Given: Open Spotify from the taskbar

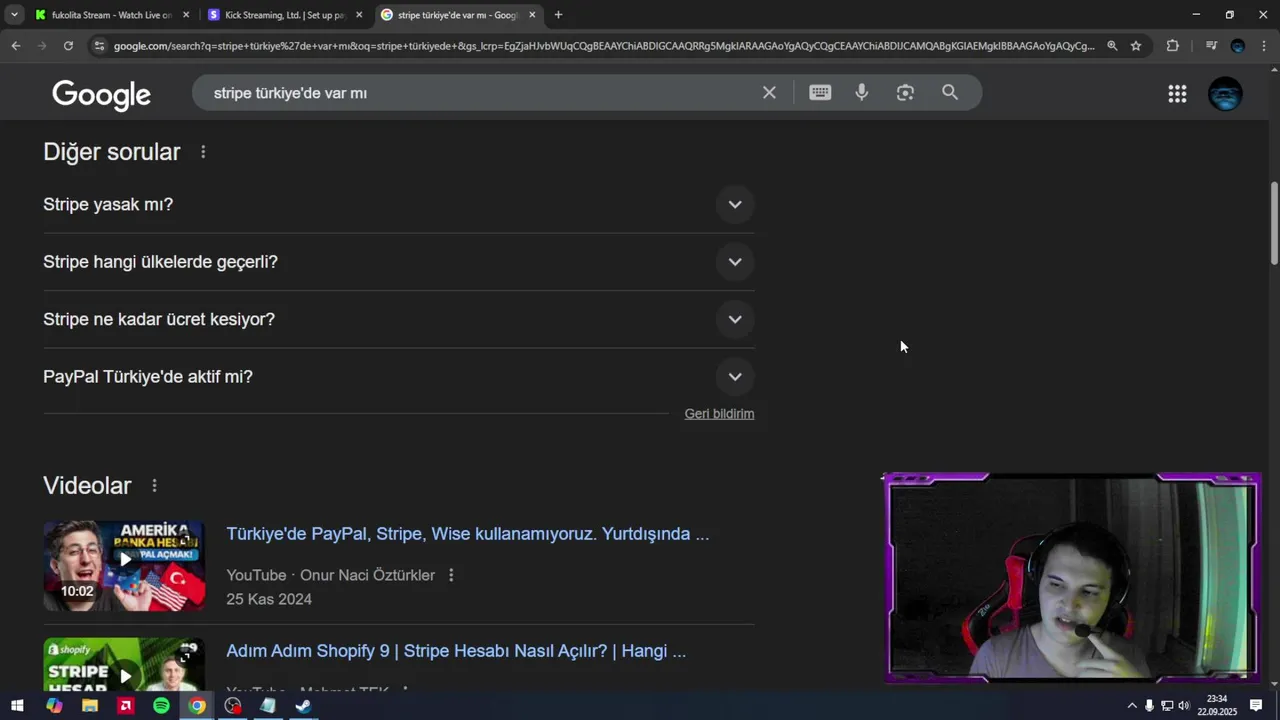Looking at the screenshot, I should [161, 706].
